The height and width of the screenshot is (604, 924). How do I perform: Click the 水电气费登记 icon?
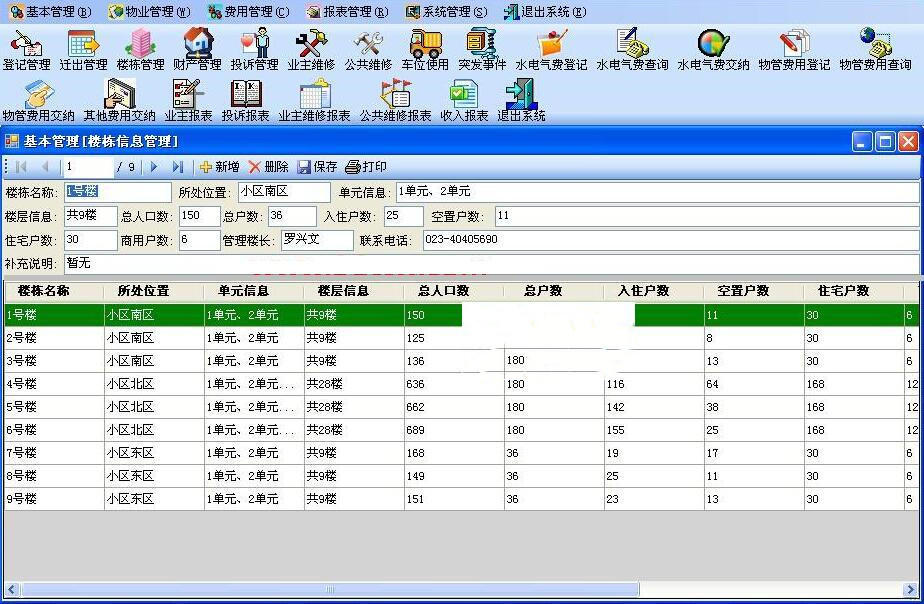(x=551, y=49)
